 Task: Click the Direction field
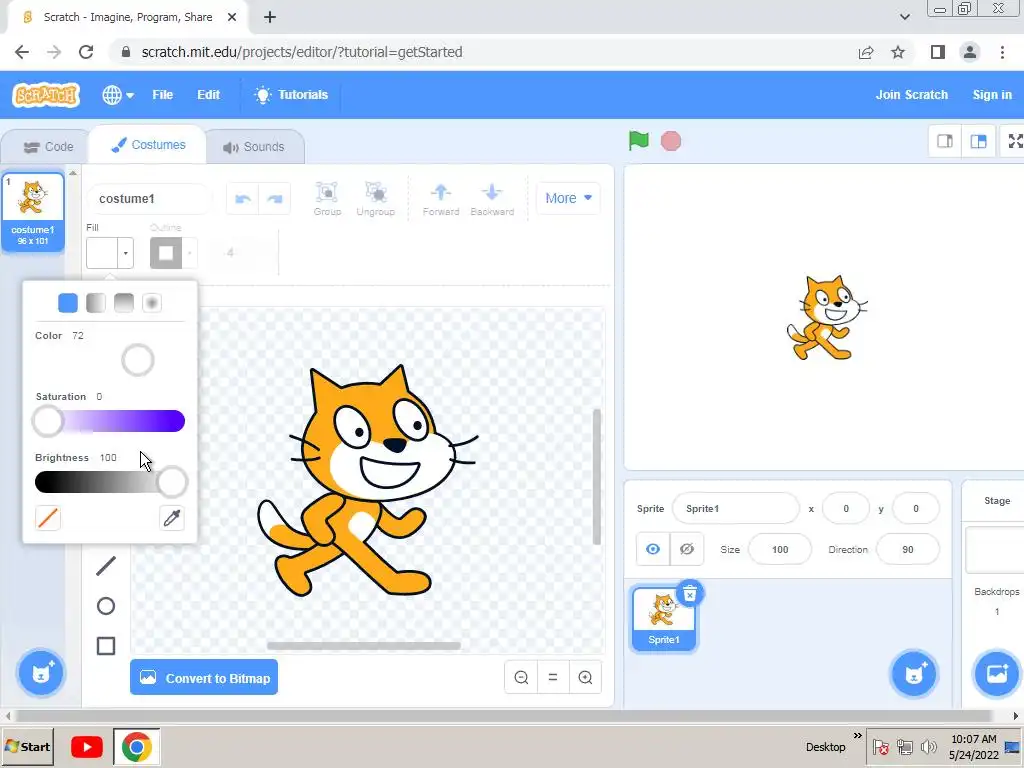(908, 549)
